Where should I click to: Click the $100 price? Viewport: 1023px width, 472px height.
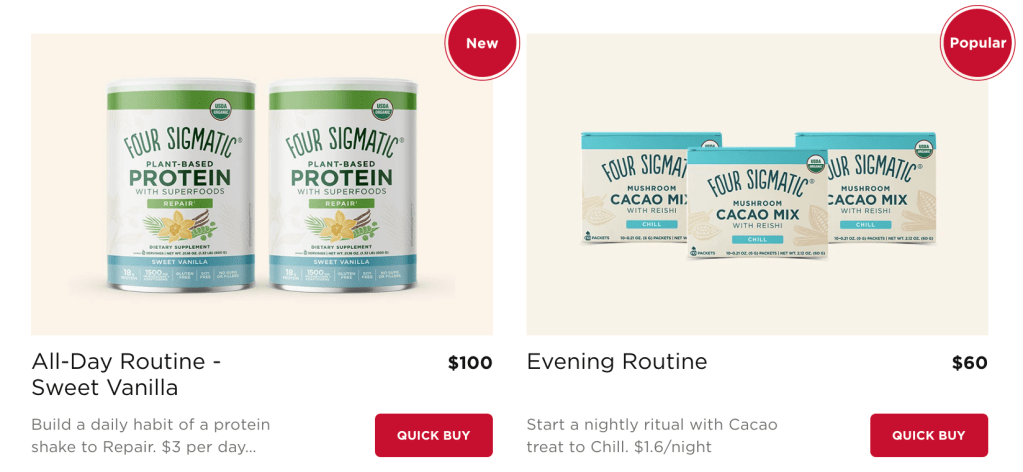469,363
